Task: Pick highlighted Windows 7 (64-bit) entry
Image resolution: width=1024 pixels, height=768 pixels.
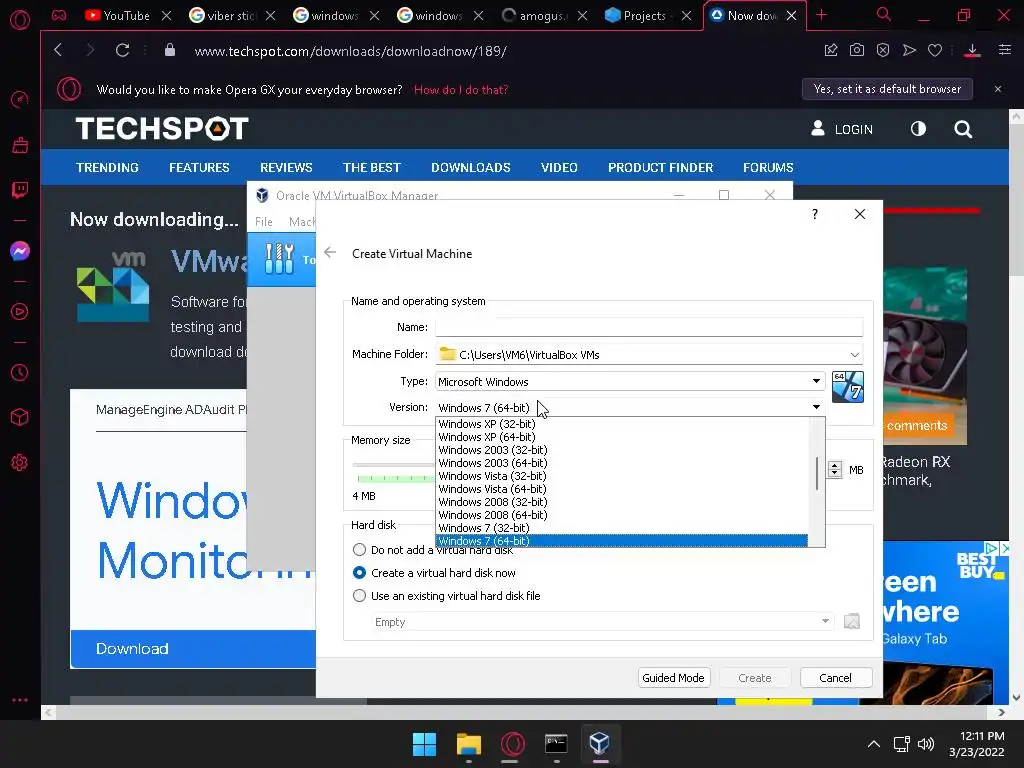Action: [x=622, y=541]
